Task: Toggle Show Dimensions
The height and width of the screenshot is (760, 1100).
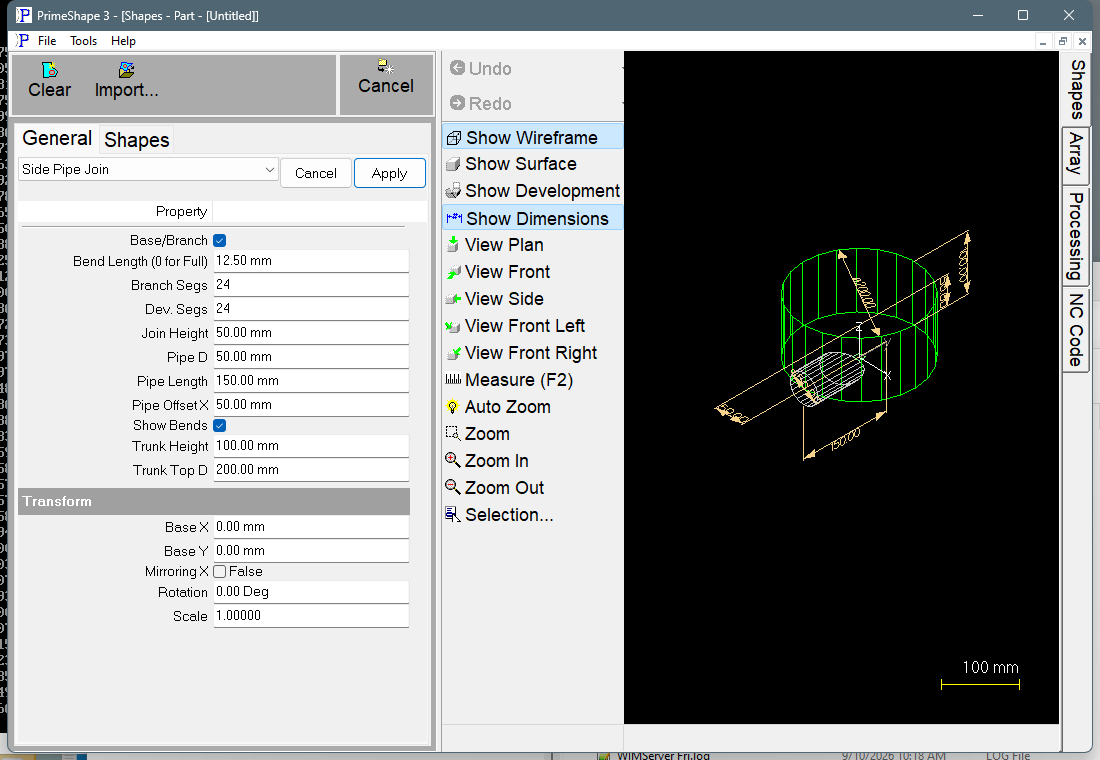Action: (x=532, y=219)
